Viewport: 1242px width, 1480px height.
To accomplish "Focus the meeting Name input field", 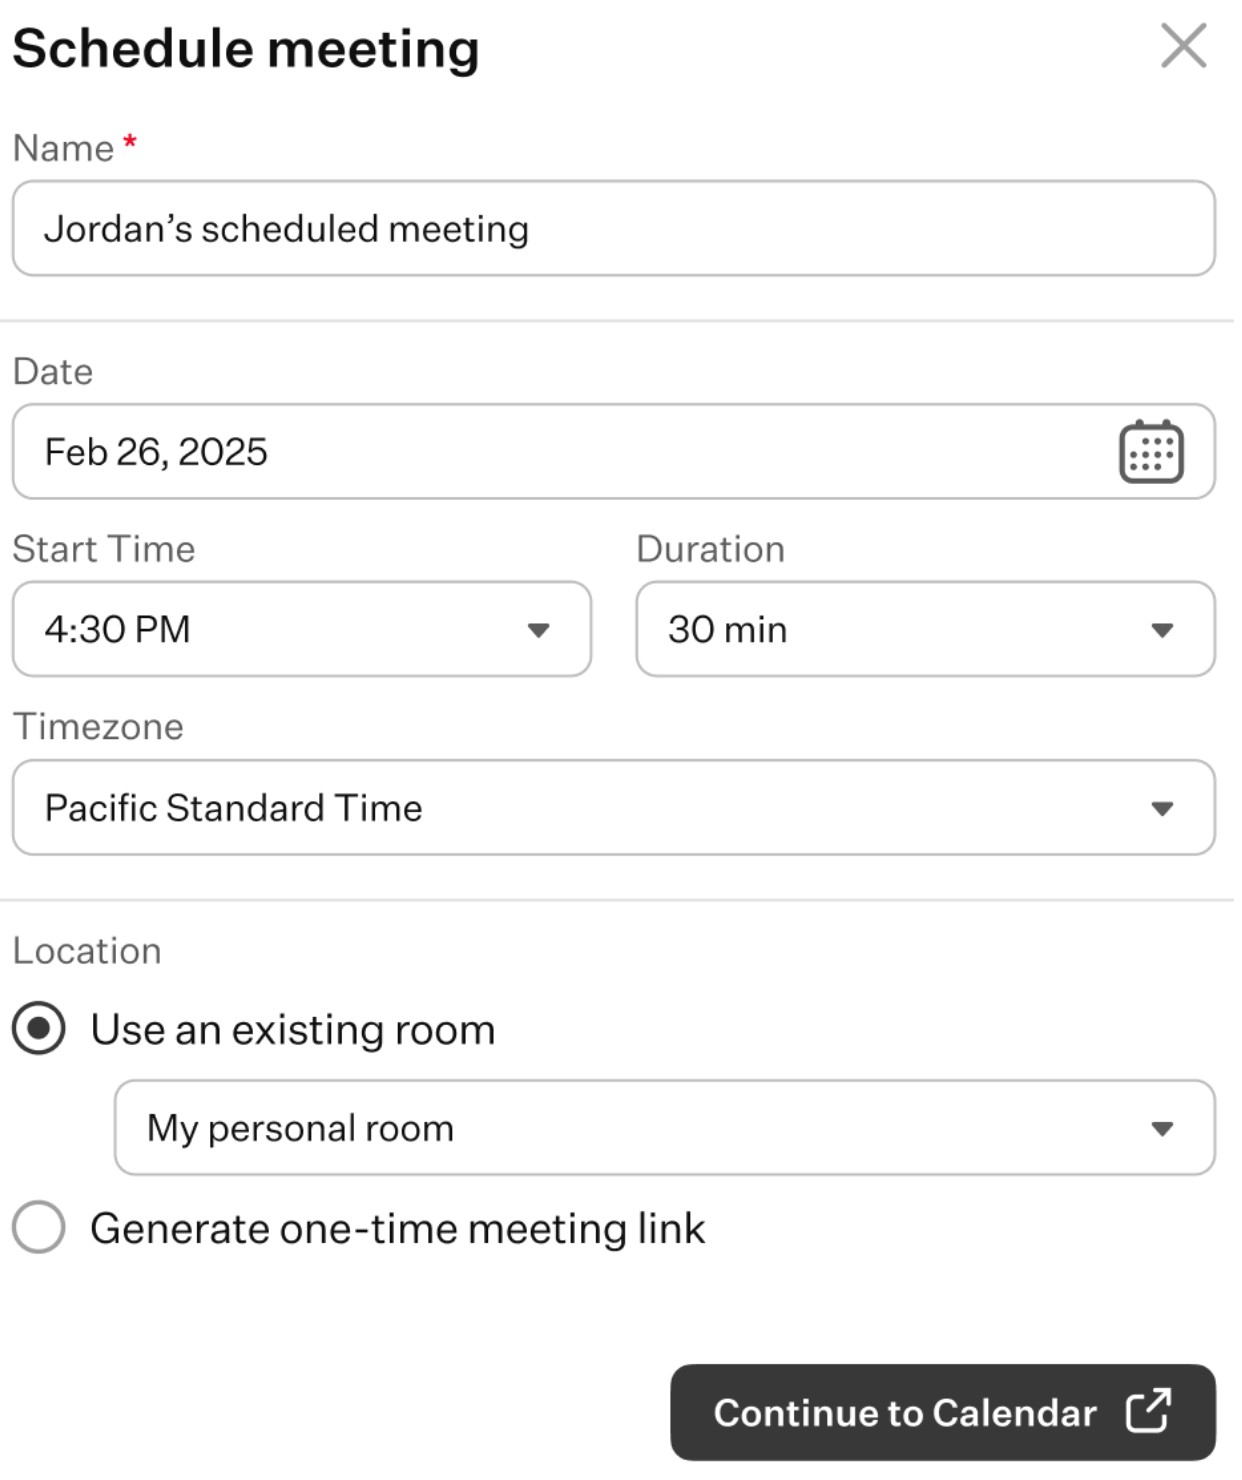I will pos(614,228).
